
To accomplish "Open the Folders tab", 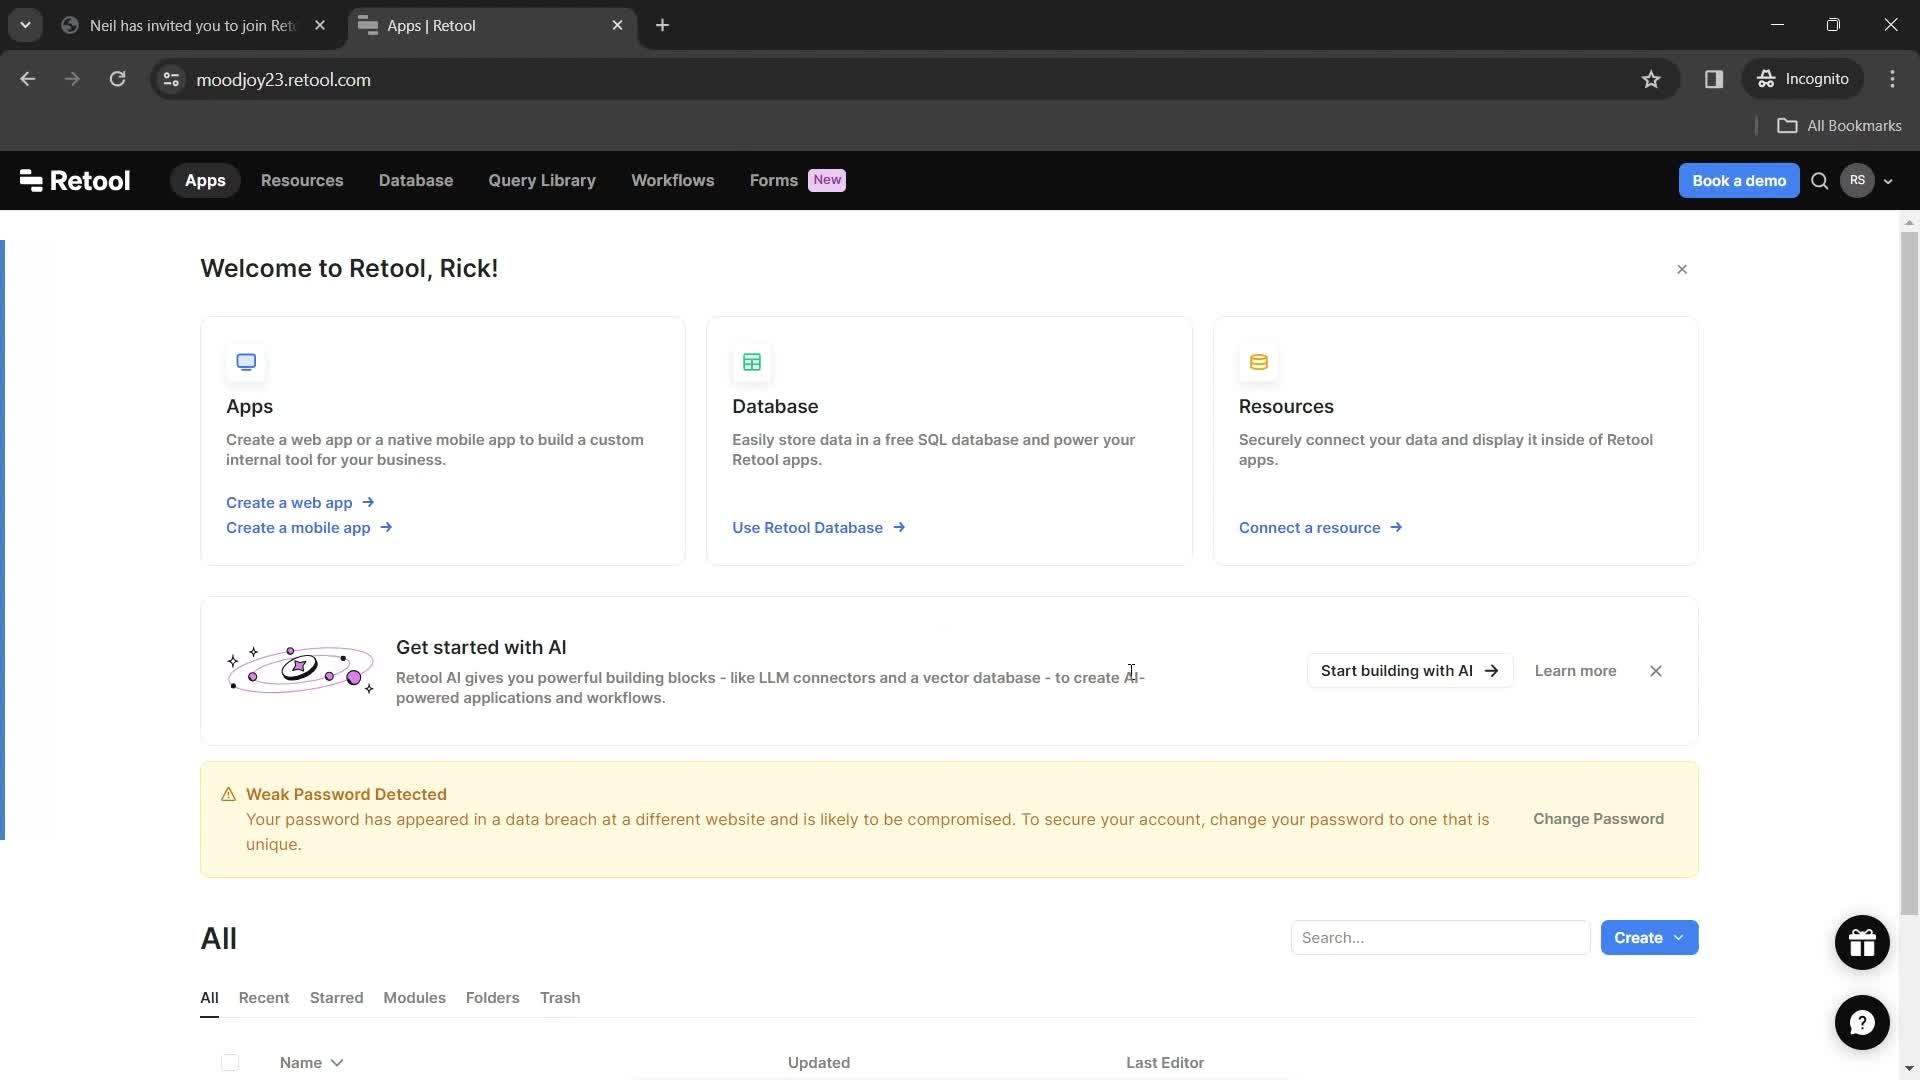I will 492,998.
